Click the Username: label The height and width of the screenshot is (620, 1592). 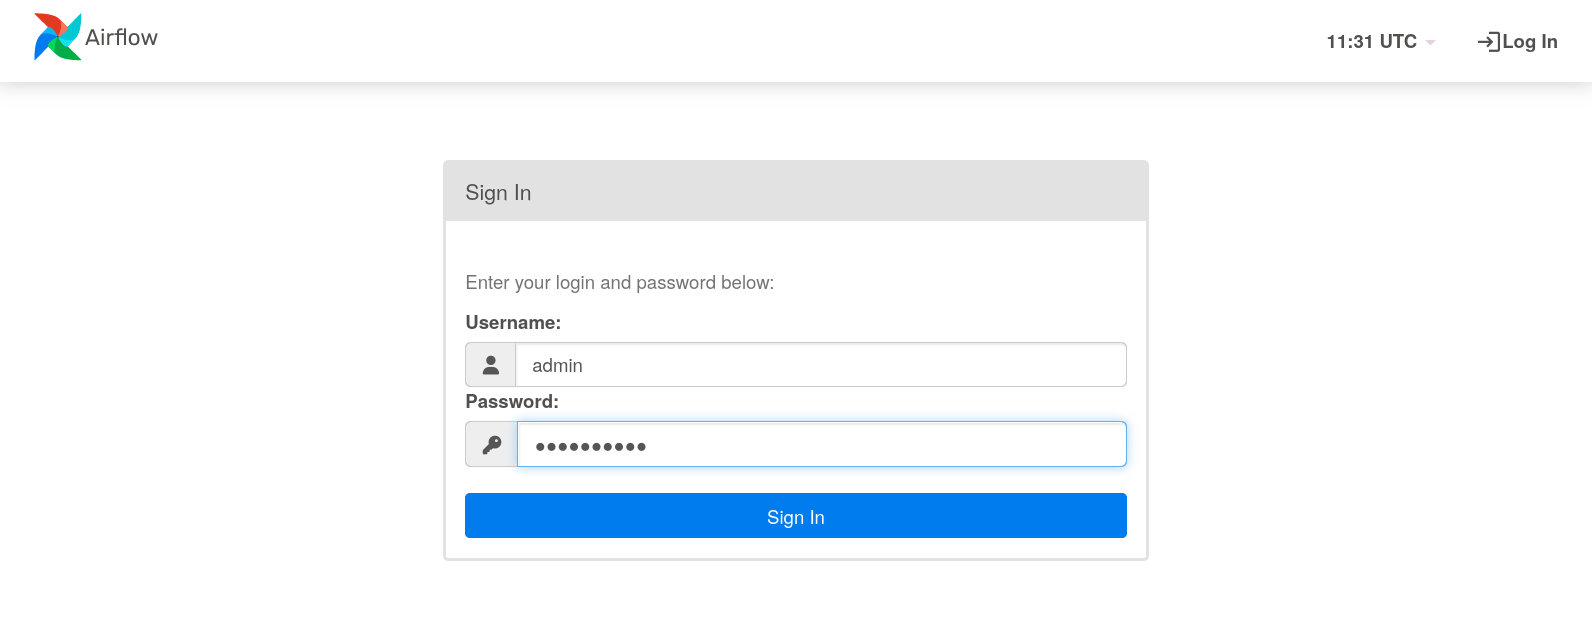(513, 323)
